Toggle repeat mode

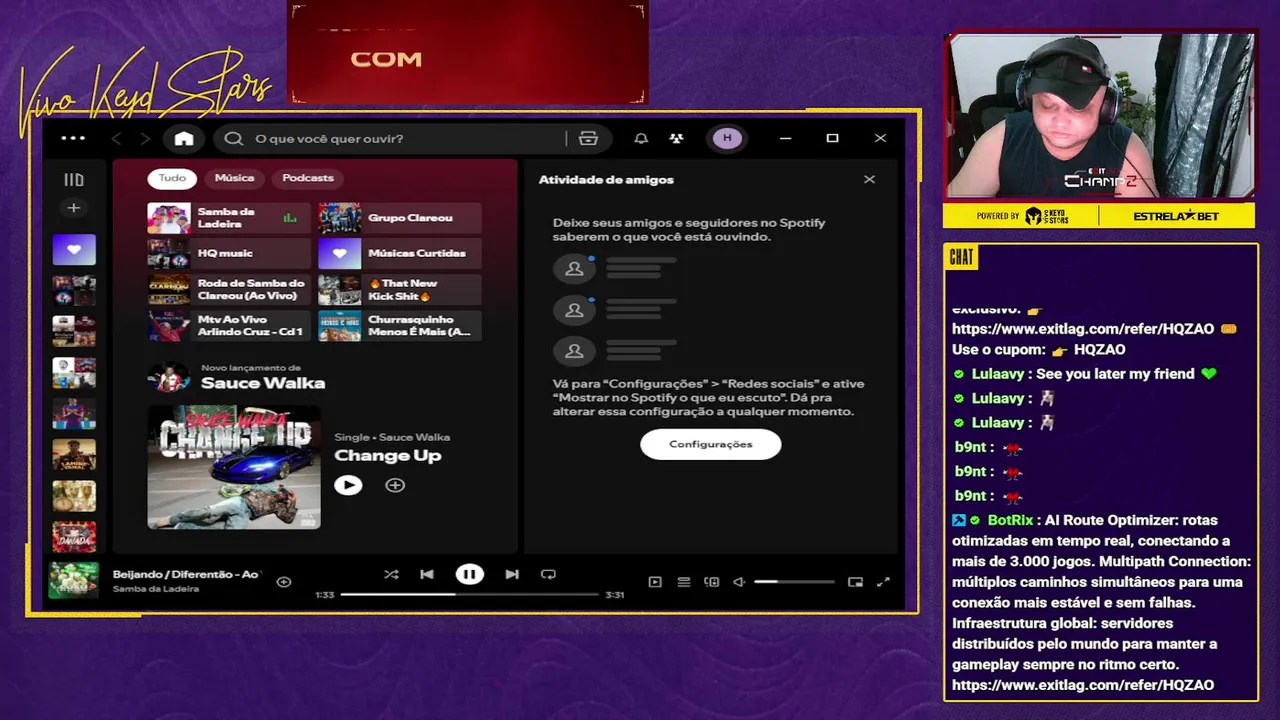pos(548,574)
